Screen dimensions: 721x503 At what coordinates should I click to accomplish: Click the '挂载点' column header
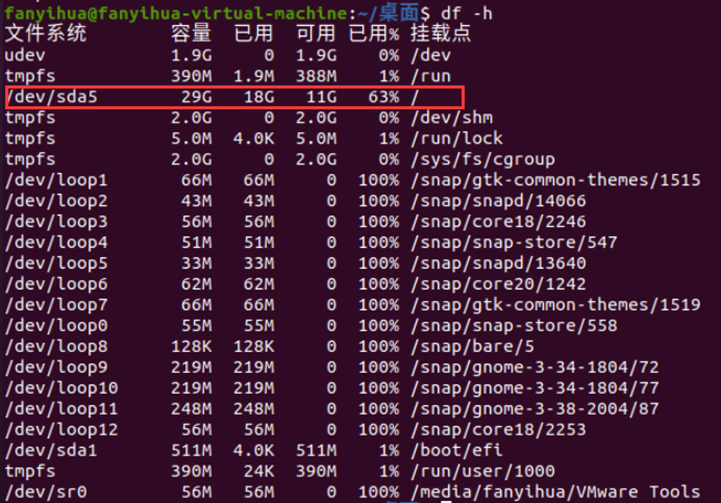441,34
